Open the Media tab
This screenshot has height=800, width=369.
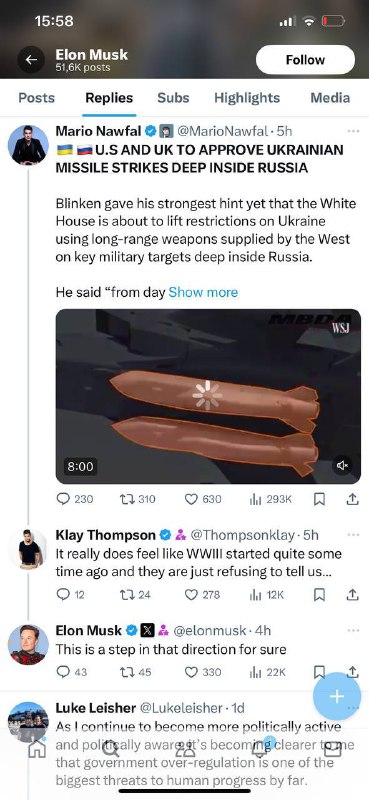330,97
